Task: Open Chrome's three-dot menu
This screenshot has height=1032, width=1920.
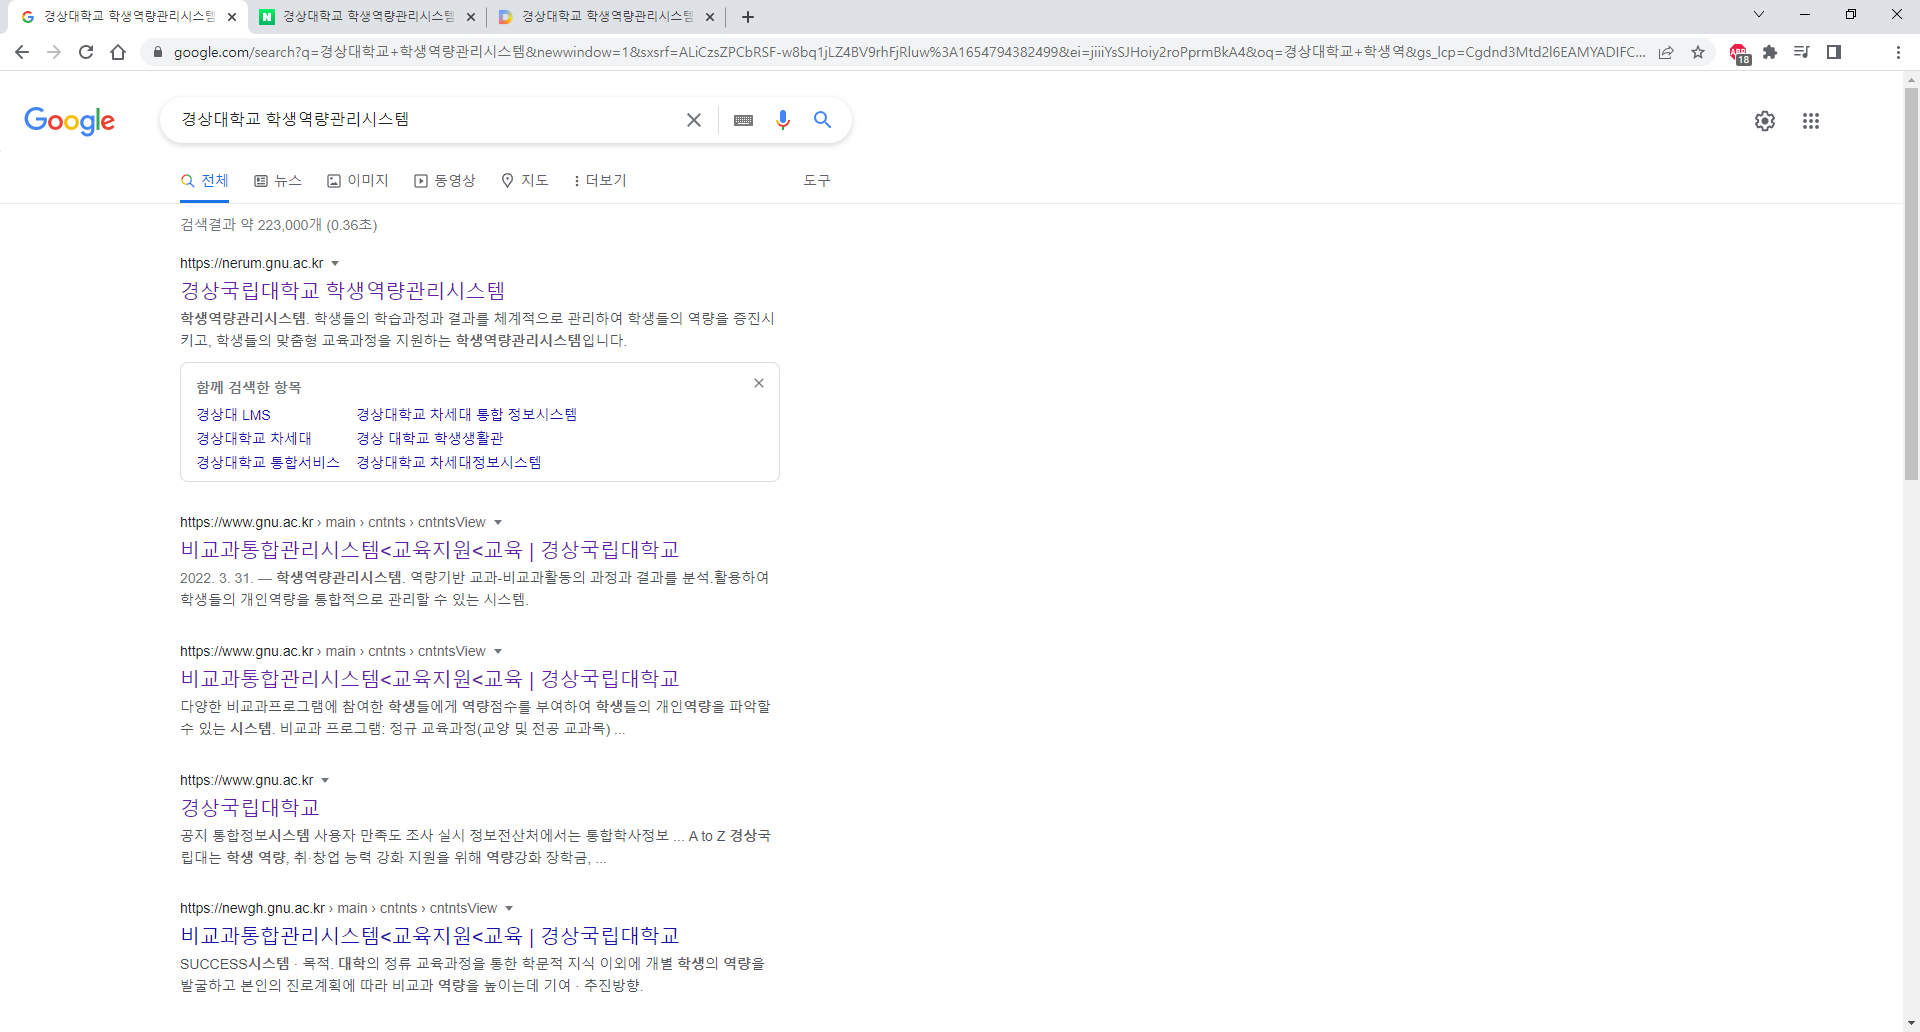Action: coord(1898,52)
